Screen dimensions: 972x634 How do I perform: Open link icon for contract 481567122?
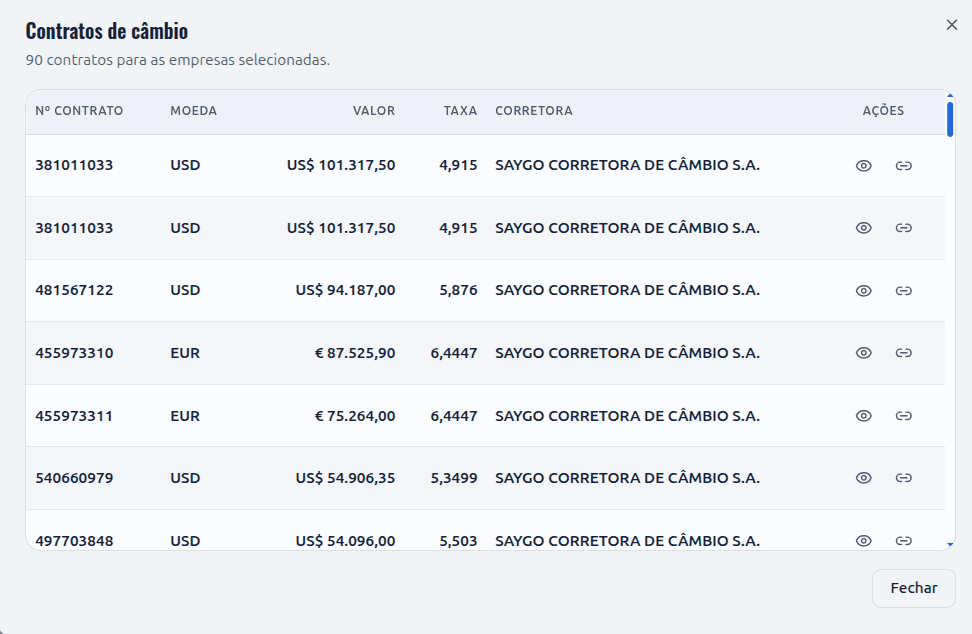(903, 291)
